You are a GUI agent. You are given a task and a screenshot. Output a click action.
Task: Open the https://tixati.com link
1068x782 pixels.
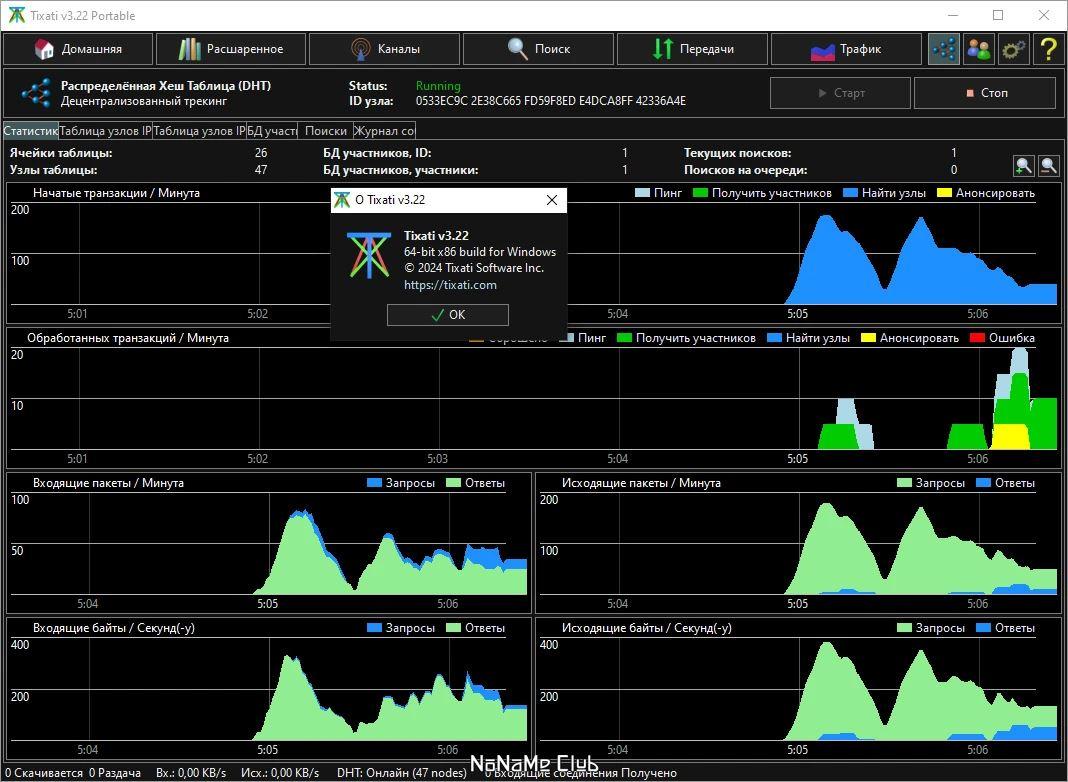pos(450,285)
